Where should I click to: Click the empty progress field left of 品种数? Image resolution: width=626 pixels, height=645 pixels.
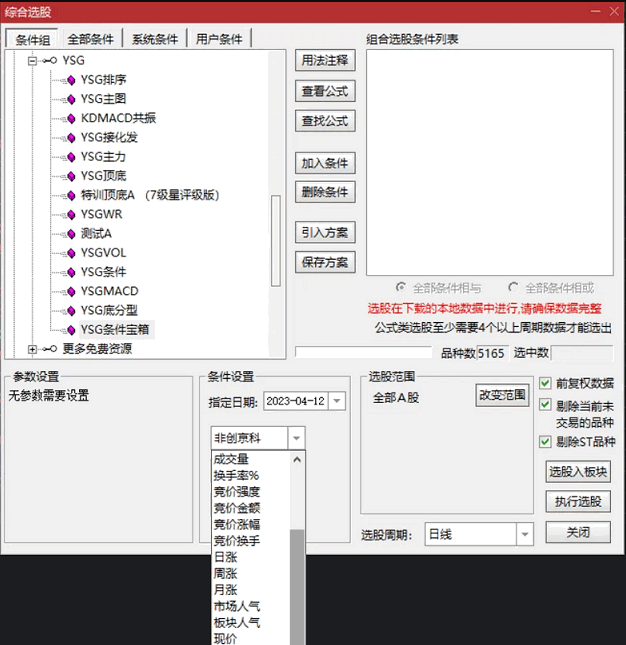pos(364,353)
